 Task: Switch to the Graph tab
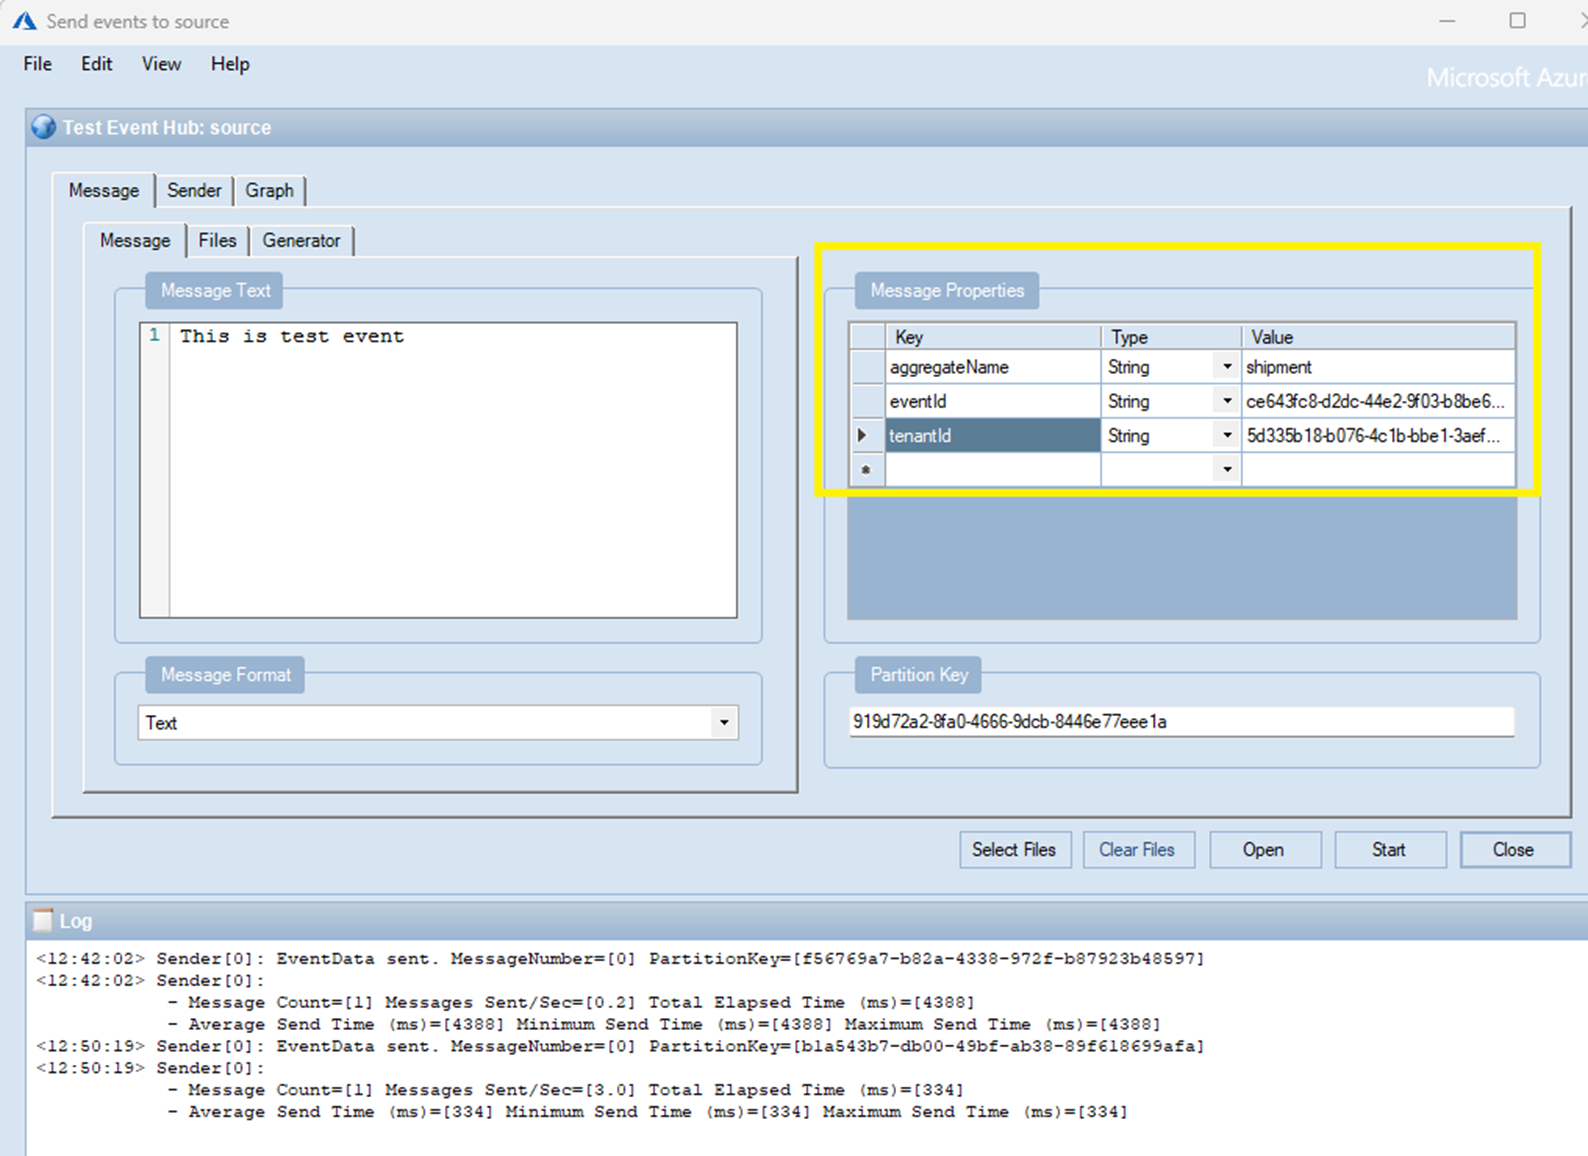click(x=270, y=190)
